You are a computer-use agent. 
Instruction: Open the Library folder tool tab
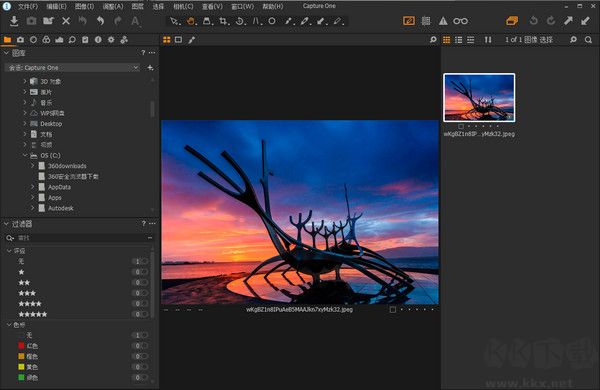coord(7,40)
